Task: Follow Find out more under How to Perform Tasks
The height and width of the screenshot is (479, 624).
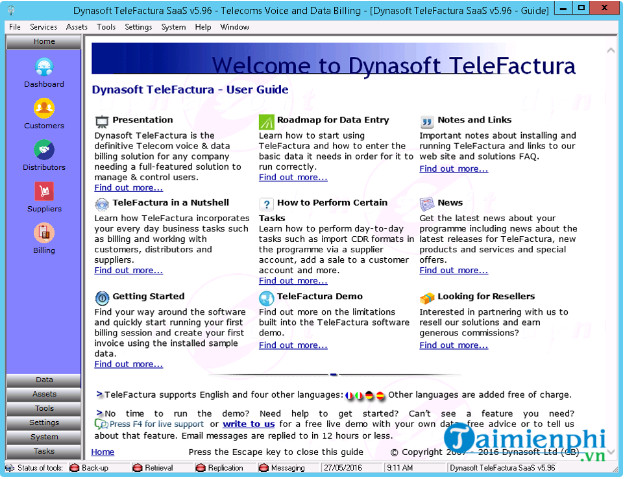Action: coord(293,281)
